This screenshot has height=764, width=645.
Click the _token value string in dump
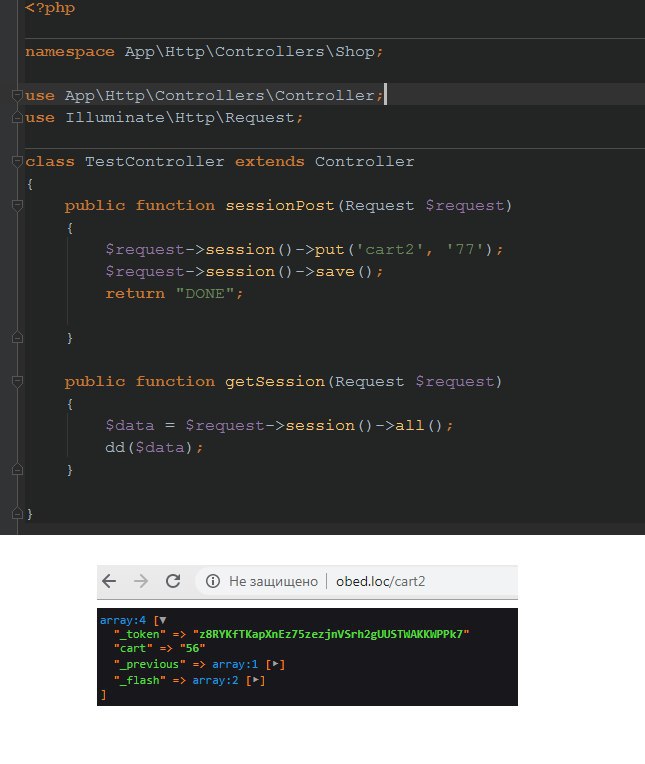coord(331,634)
